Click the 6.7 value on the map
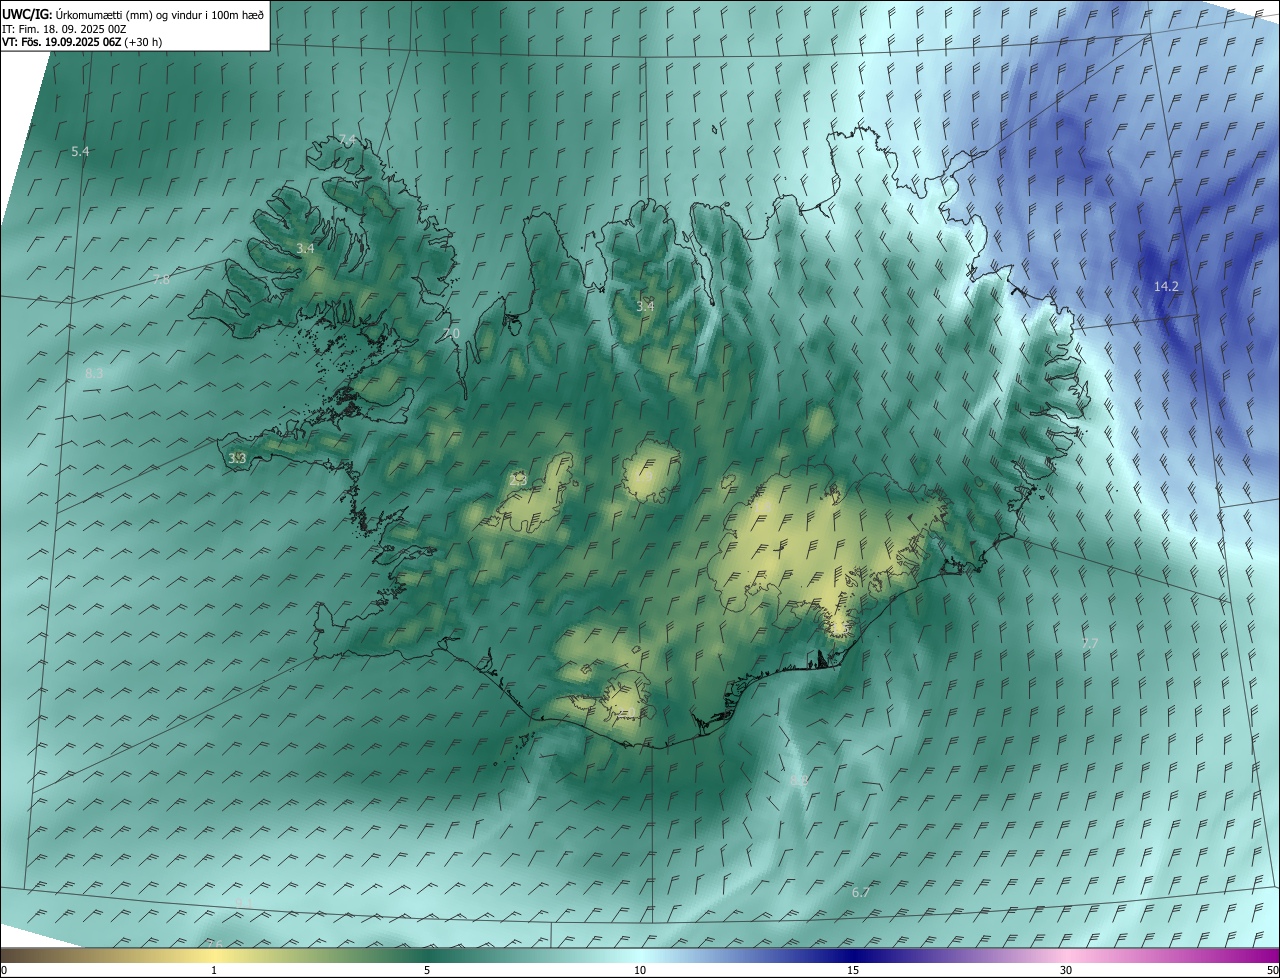Image resolution: width=1280 pixels, height=978 pixels. point(860,892)
